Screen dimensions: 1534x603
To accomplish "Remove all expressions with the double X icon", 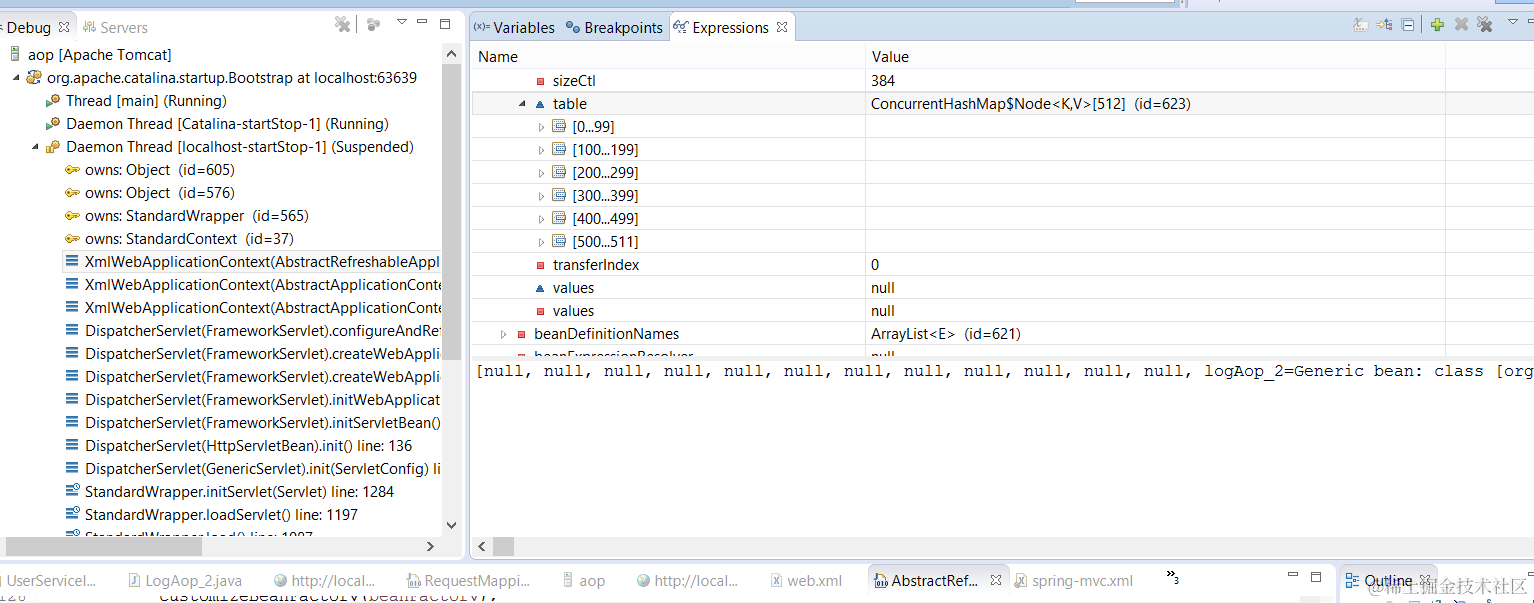I will (1485, 25).
